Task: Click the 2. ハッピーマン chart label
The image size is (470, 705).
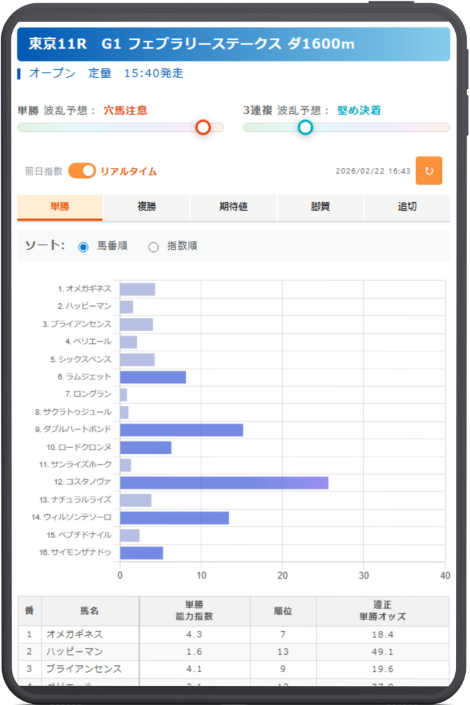Action: [x=84, y=306]
